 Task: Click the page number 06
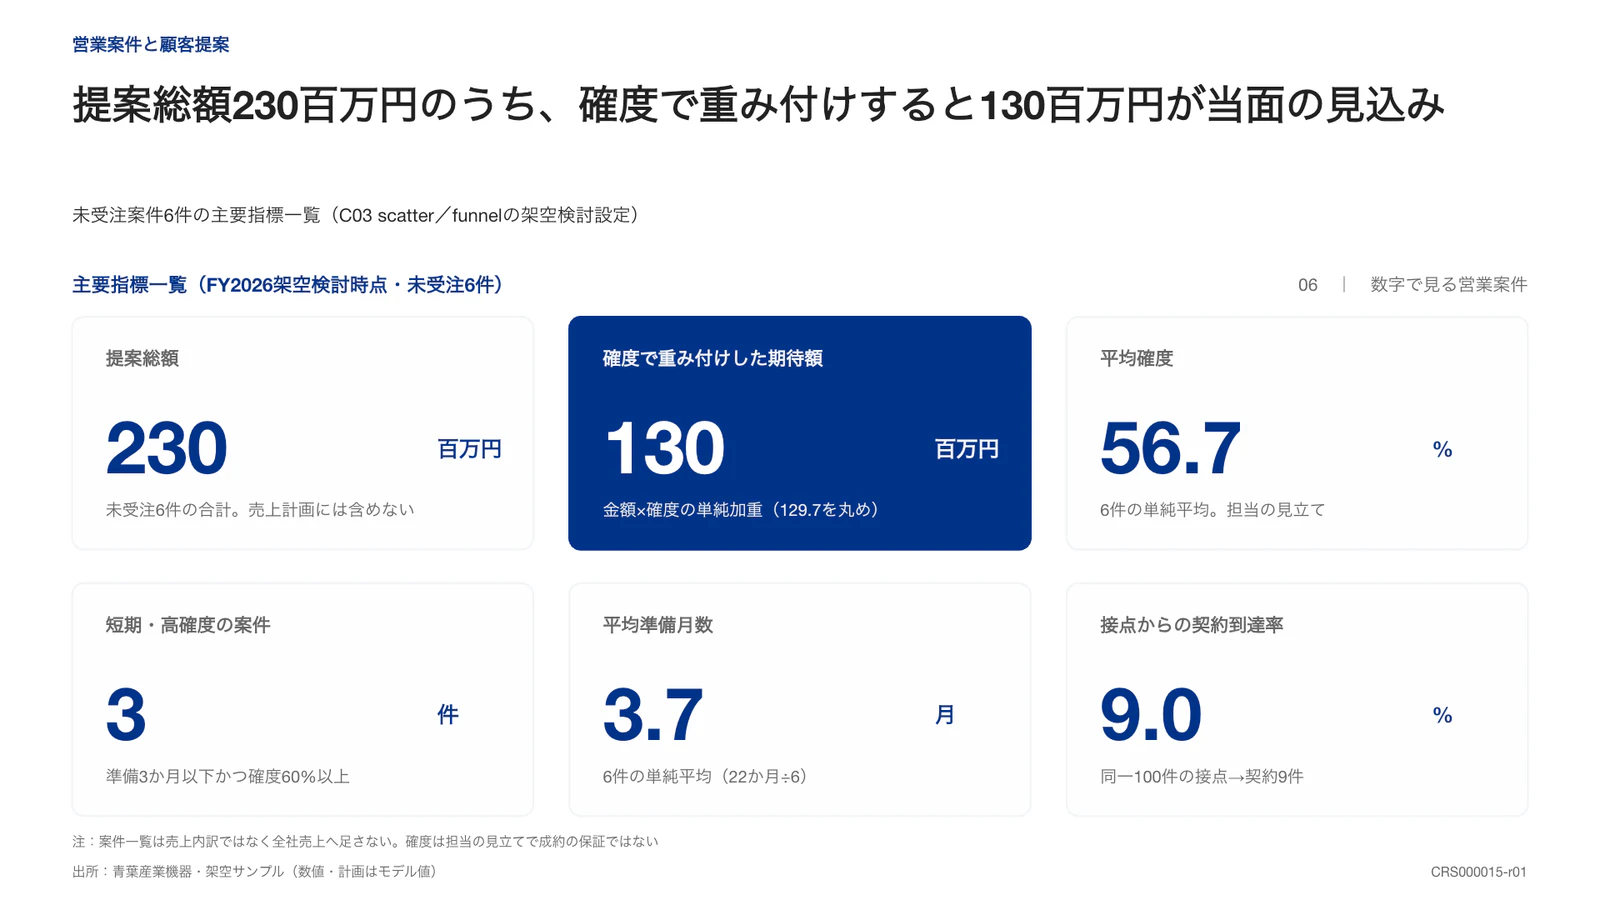[1307, 285]
